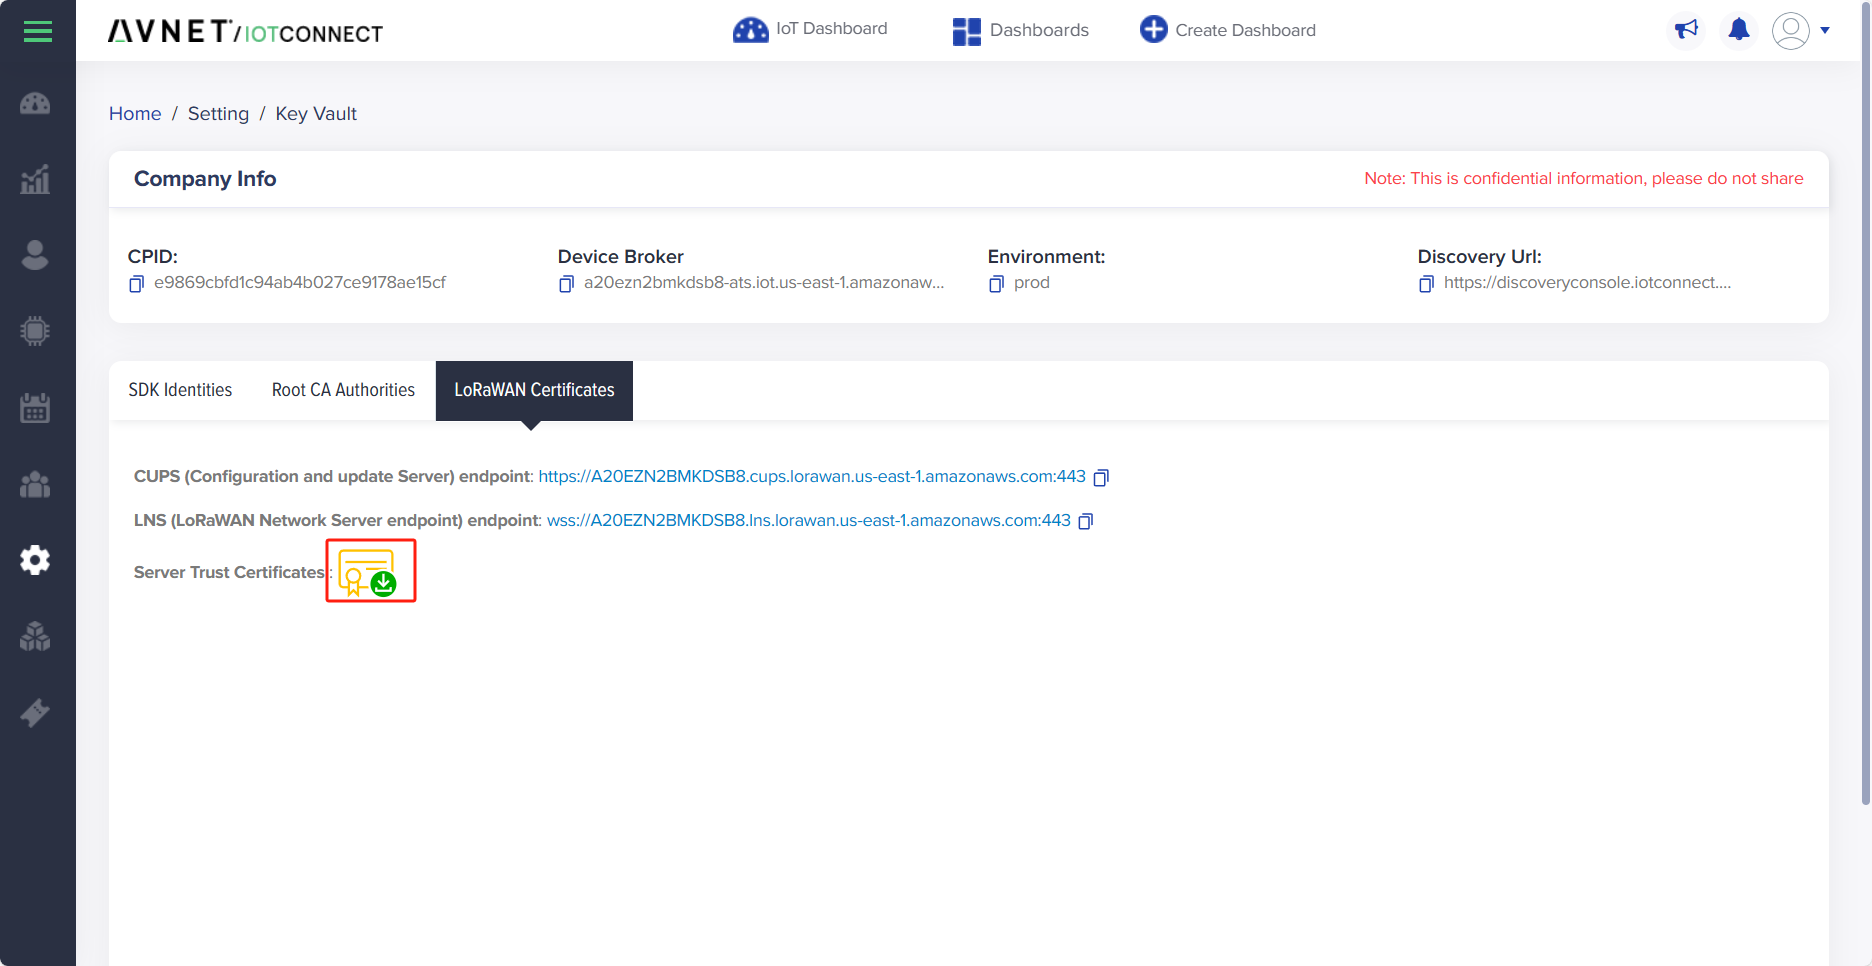
Task: Open the Dashboards menu
Action: click(1020, 31)
